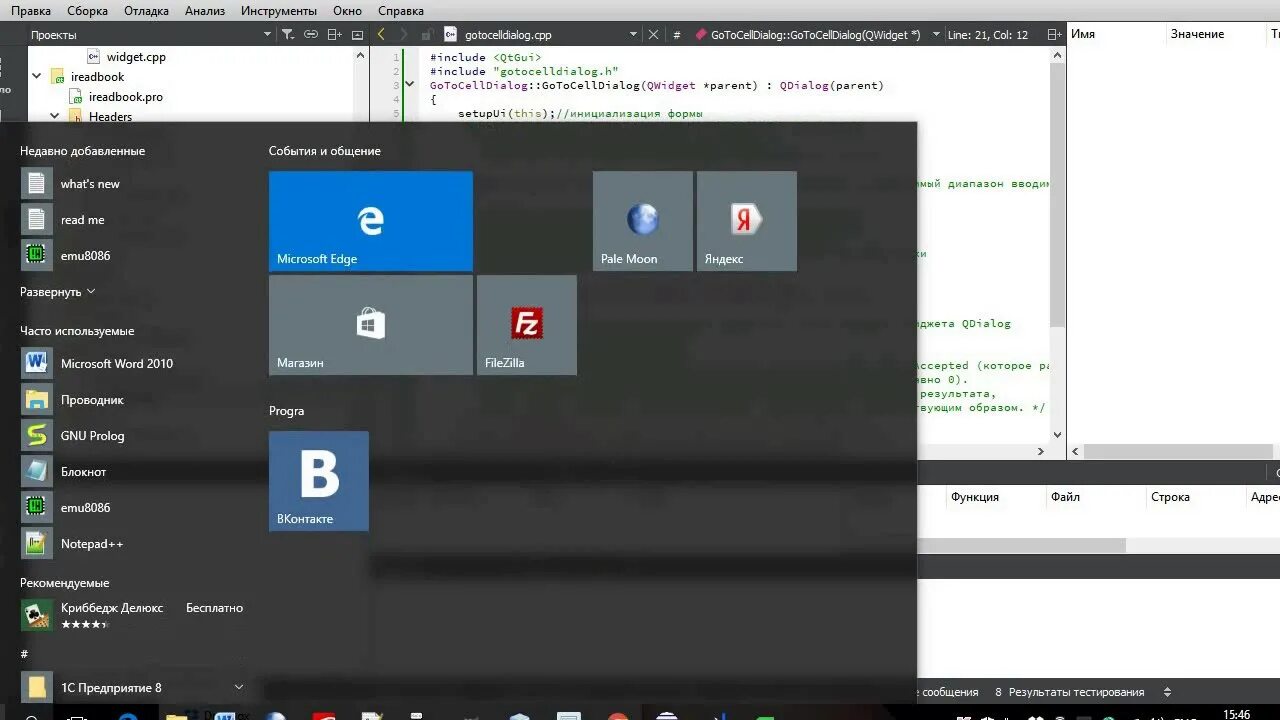Open the Инструменты menu
The image size is (1280, 720).
pos(279,11)
